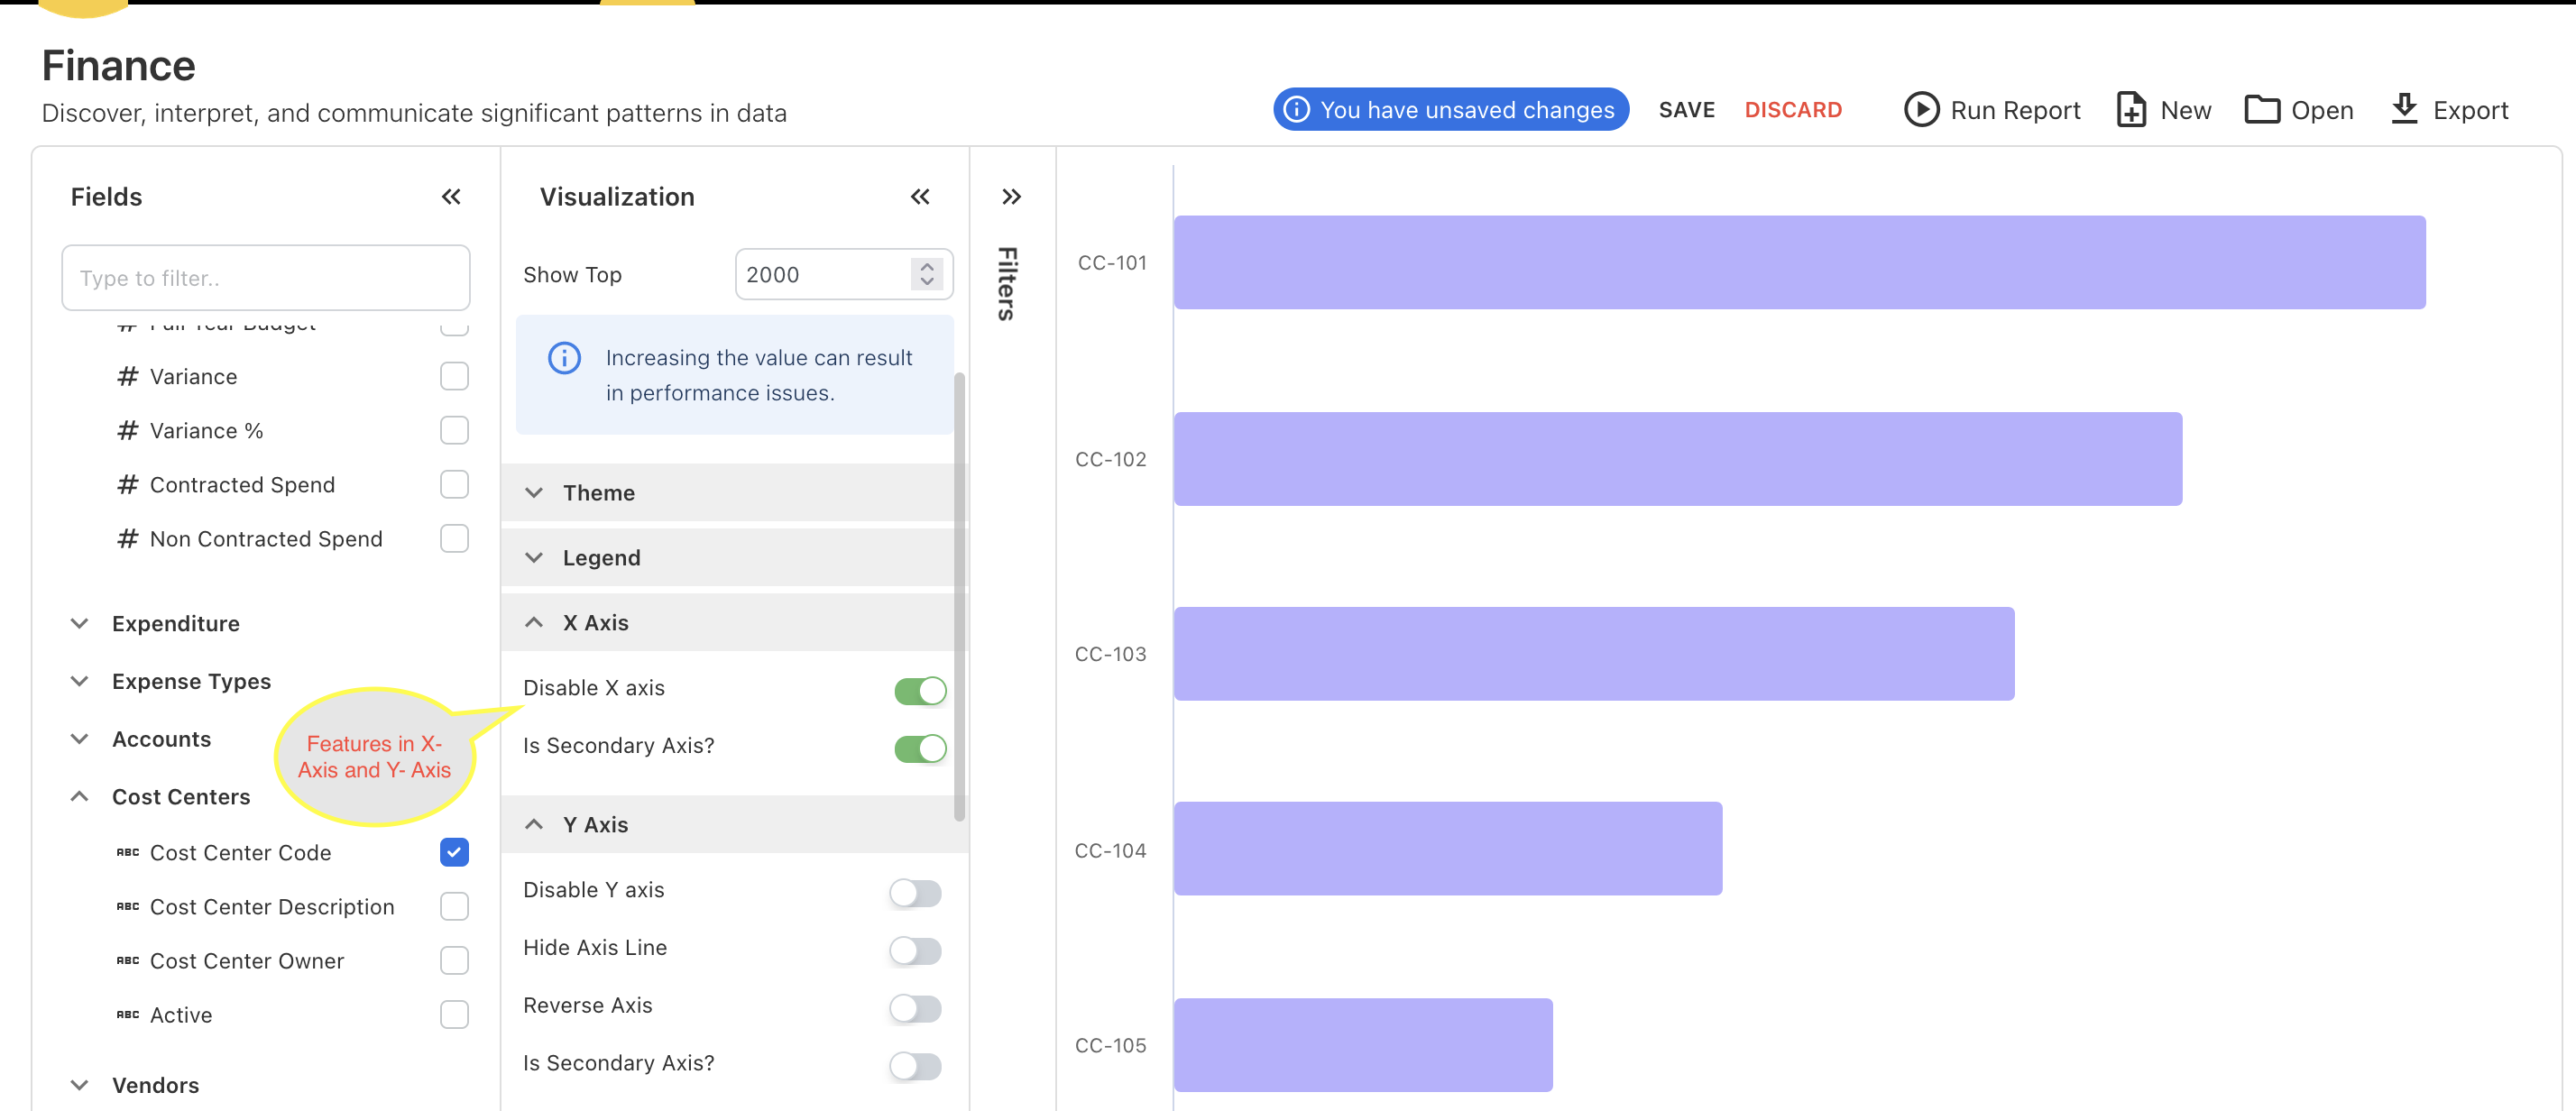This screenshot has width=2576, height=1111.
Task: Click the DISCARD button
Action: (x=1792, y=110)
